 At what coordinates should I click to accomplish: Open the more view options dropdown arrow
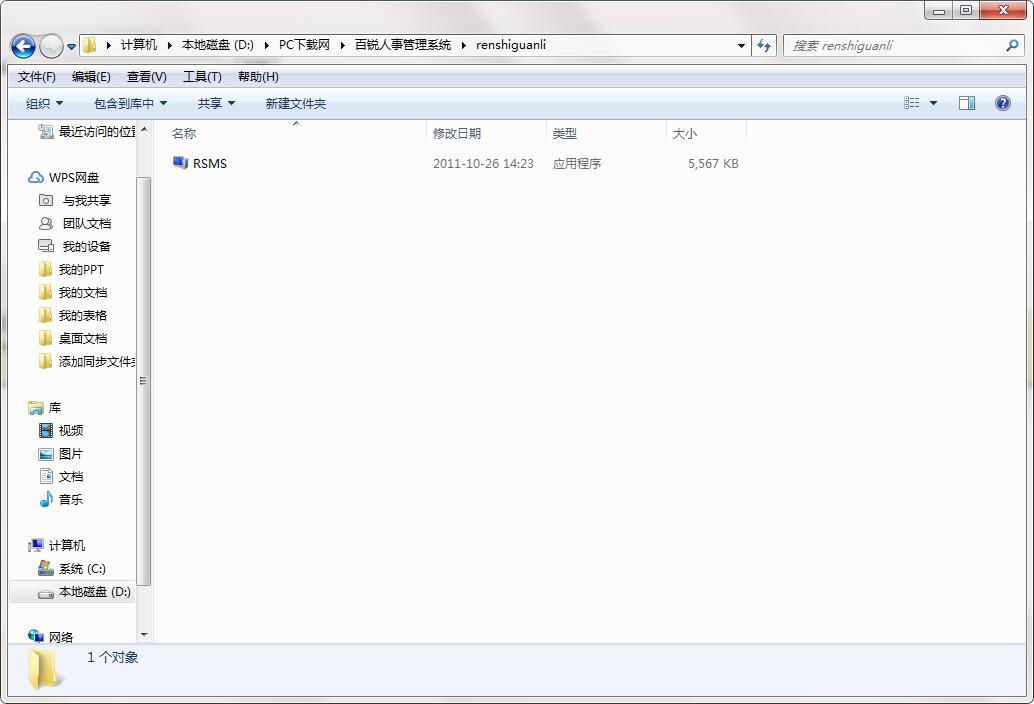point(933,103)
